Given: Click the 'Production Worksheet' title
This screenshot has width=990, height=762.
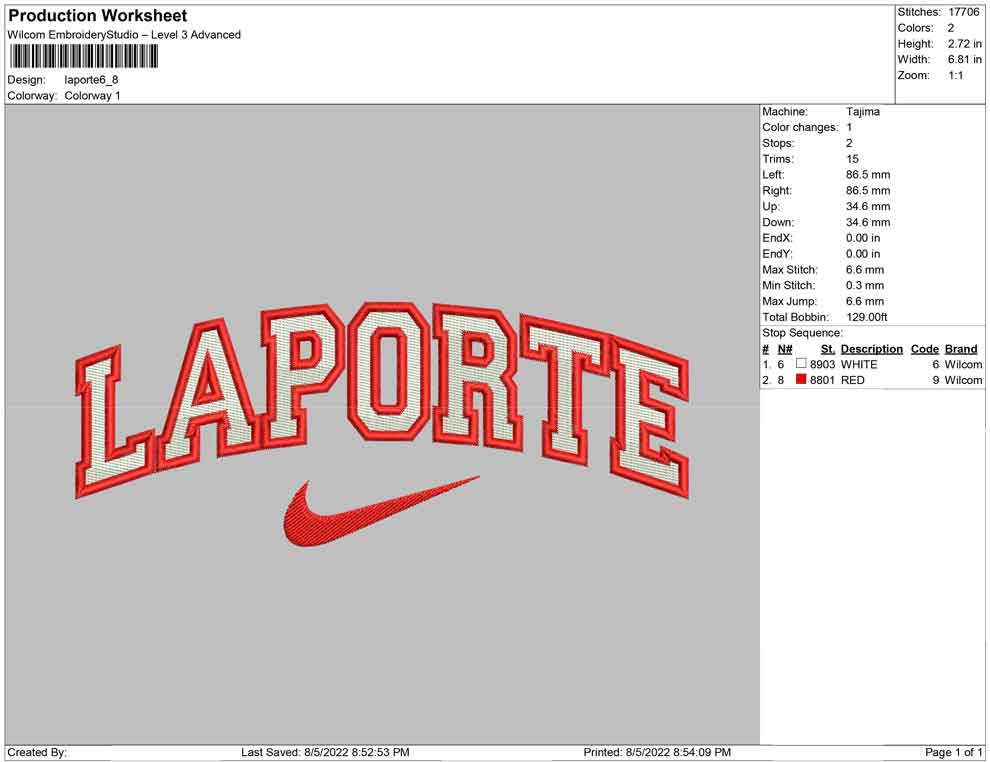Looking at the screenshot, I should tap(98, 16).
